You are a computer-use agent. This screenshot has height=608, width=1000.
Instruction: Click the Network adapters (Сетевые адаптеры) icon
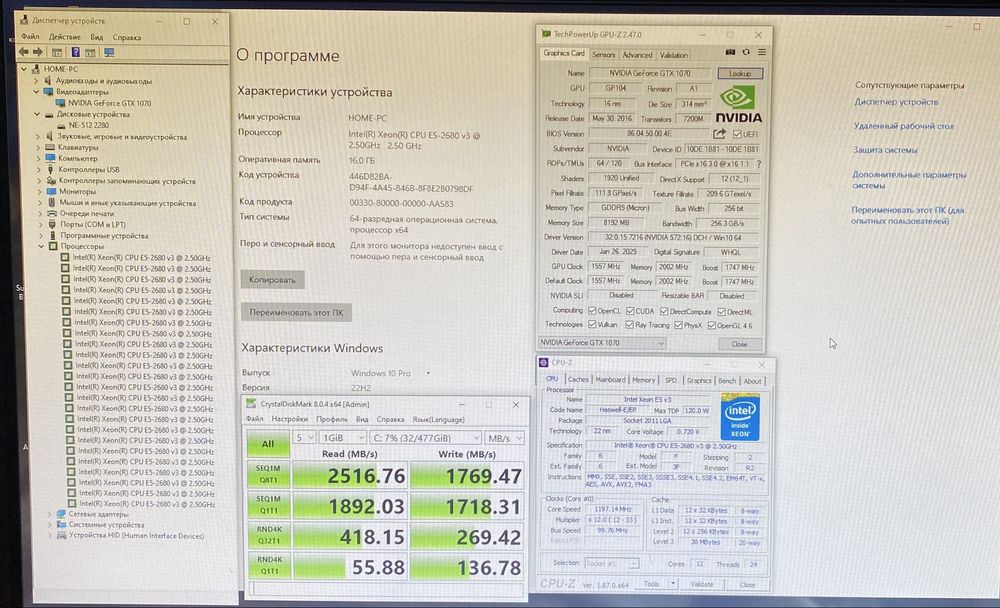click(61, 514)
